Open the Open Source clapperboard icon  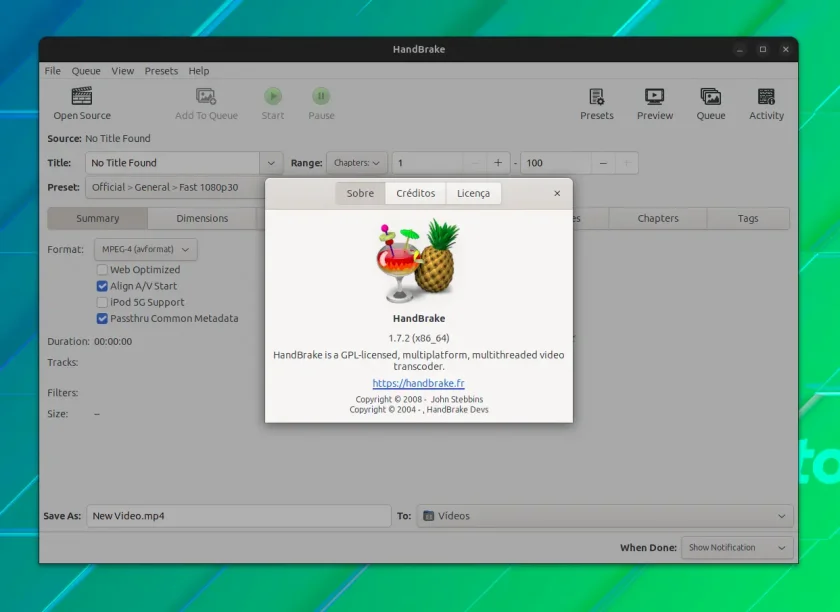tap(82, 96)
